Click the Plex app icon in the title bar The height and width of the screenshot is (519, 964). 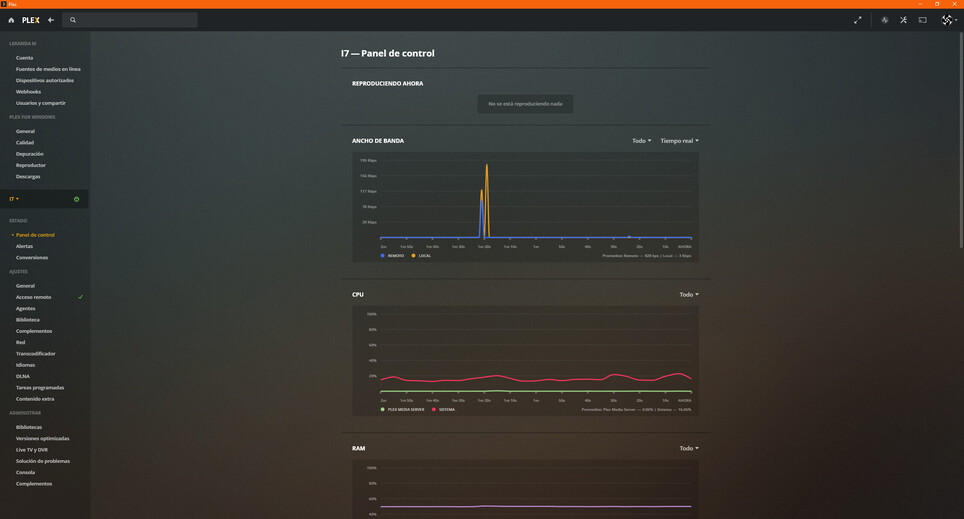point(4,4)
